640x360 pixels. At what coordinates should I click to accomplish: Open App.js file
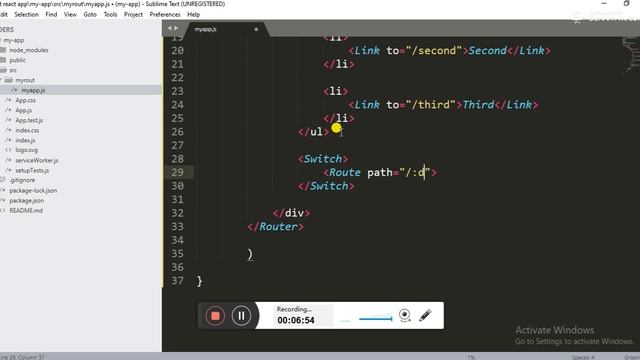point(24,110)
